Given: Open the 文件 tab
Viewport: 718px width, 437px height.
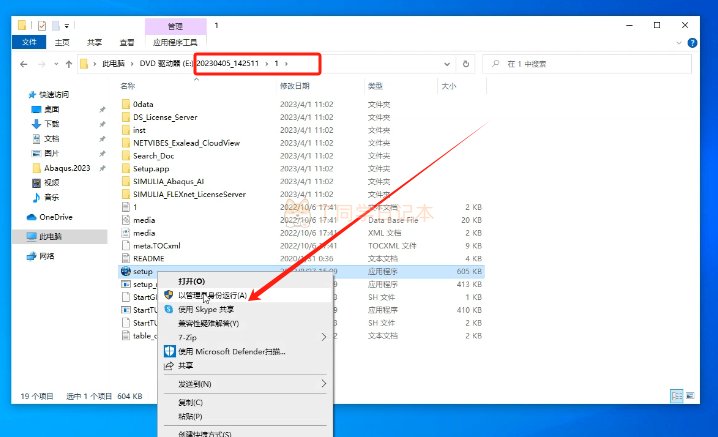Looking at the screenshot, I should [x=29, y=43].
